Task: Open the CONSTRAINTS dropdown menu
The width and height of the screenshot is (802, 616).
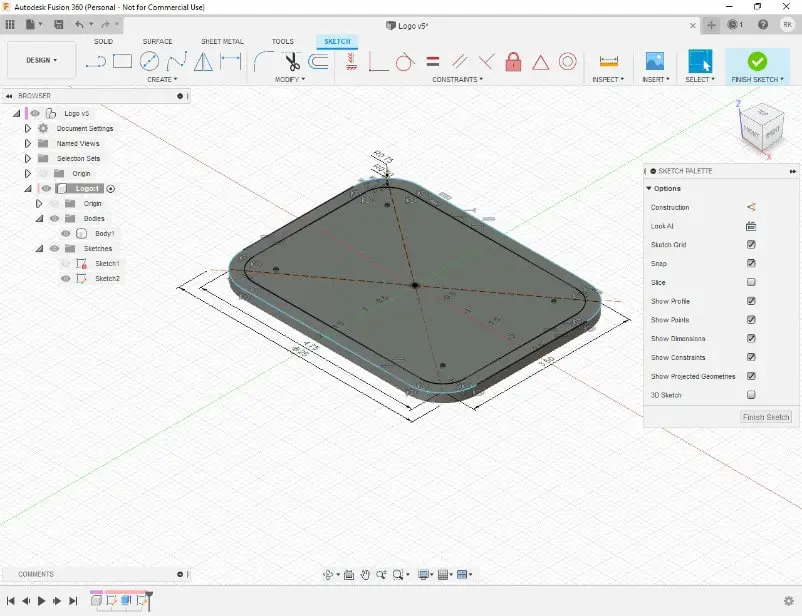Action: [x=457, y=79]
